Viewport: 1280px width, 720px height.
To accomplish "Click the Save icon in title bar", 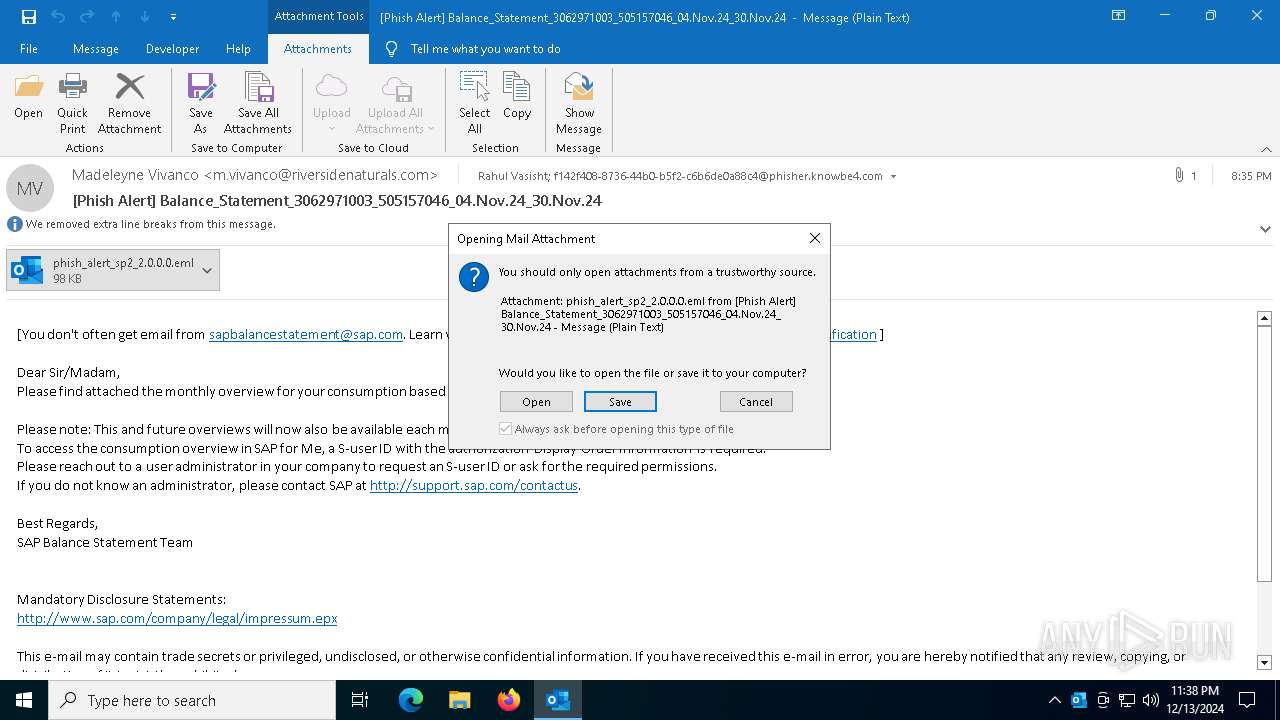I will [29, 17].
